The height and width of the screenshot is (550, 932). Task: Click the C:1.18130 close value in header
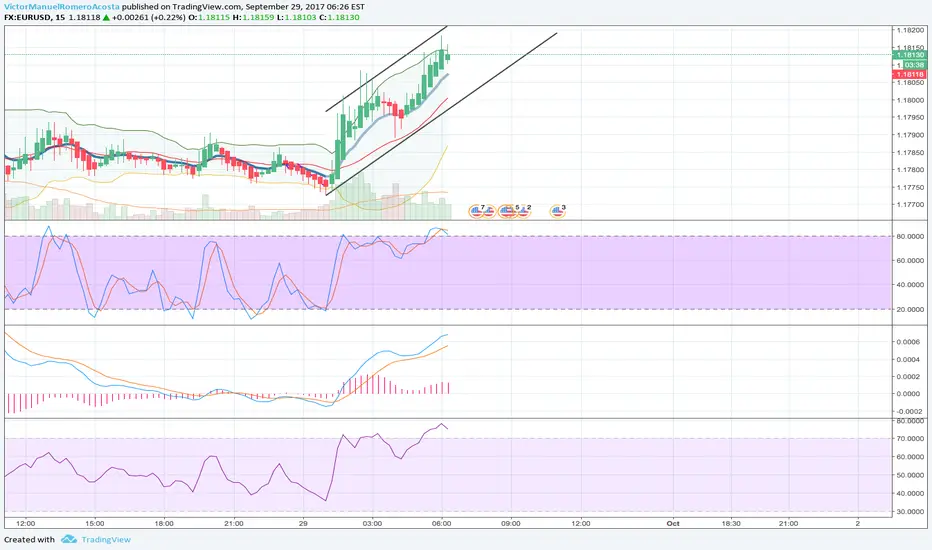point(339,18)
